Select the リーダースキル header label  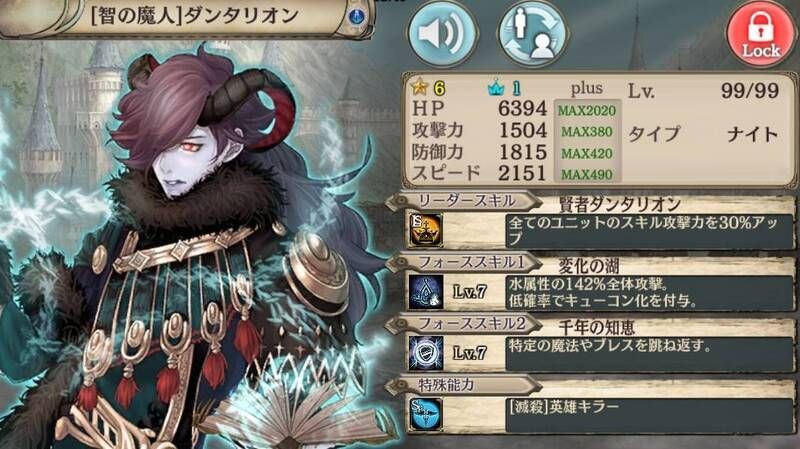click(466, 201)
